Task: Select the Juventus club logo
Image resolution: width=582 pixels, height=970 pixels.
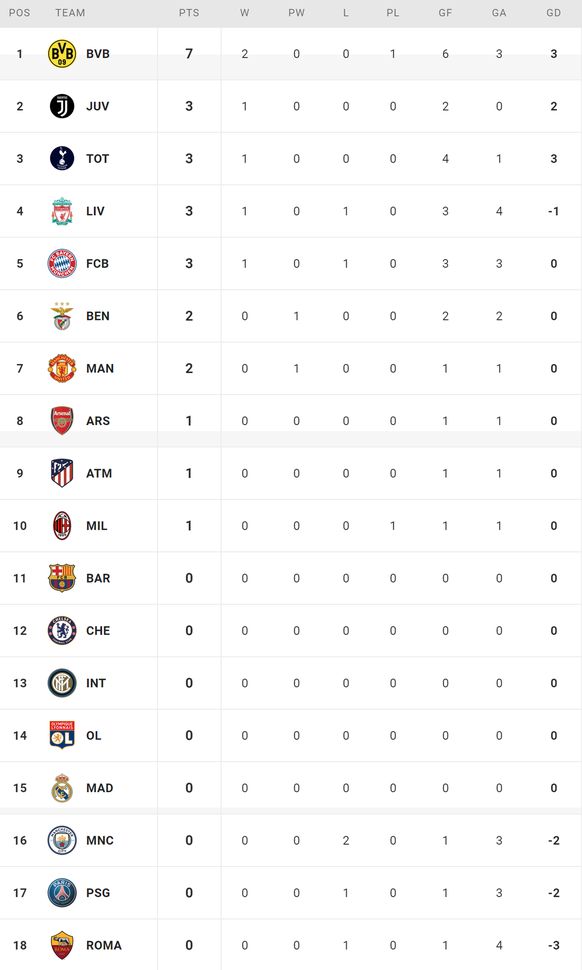Action: pos(62,106)
